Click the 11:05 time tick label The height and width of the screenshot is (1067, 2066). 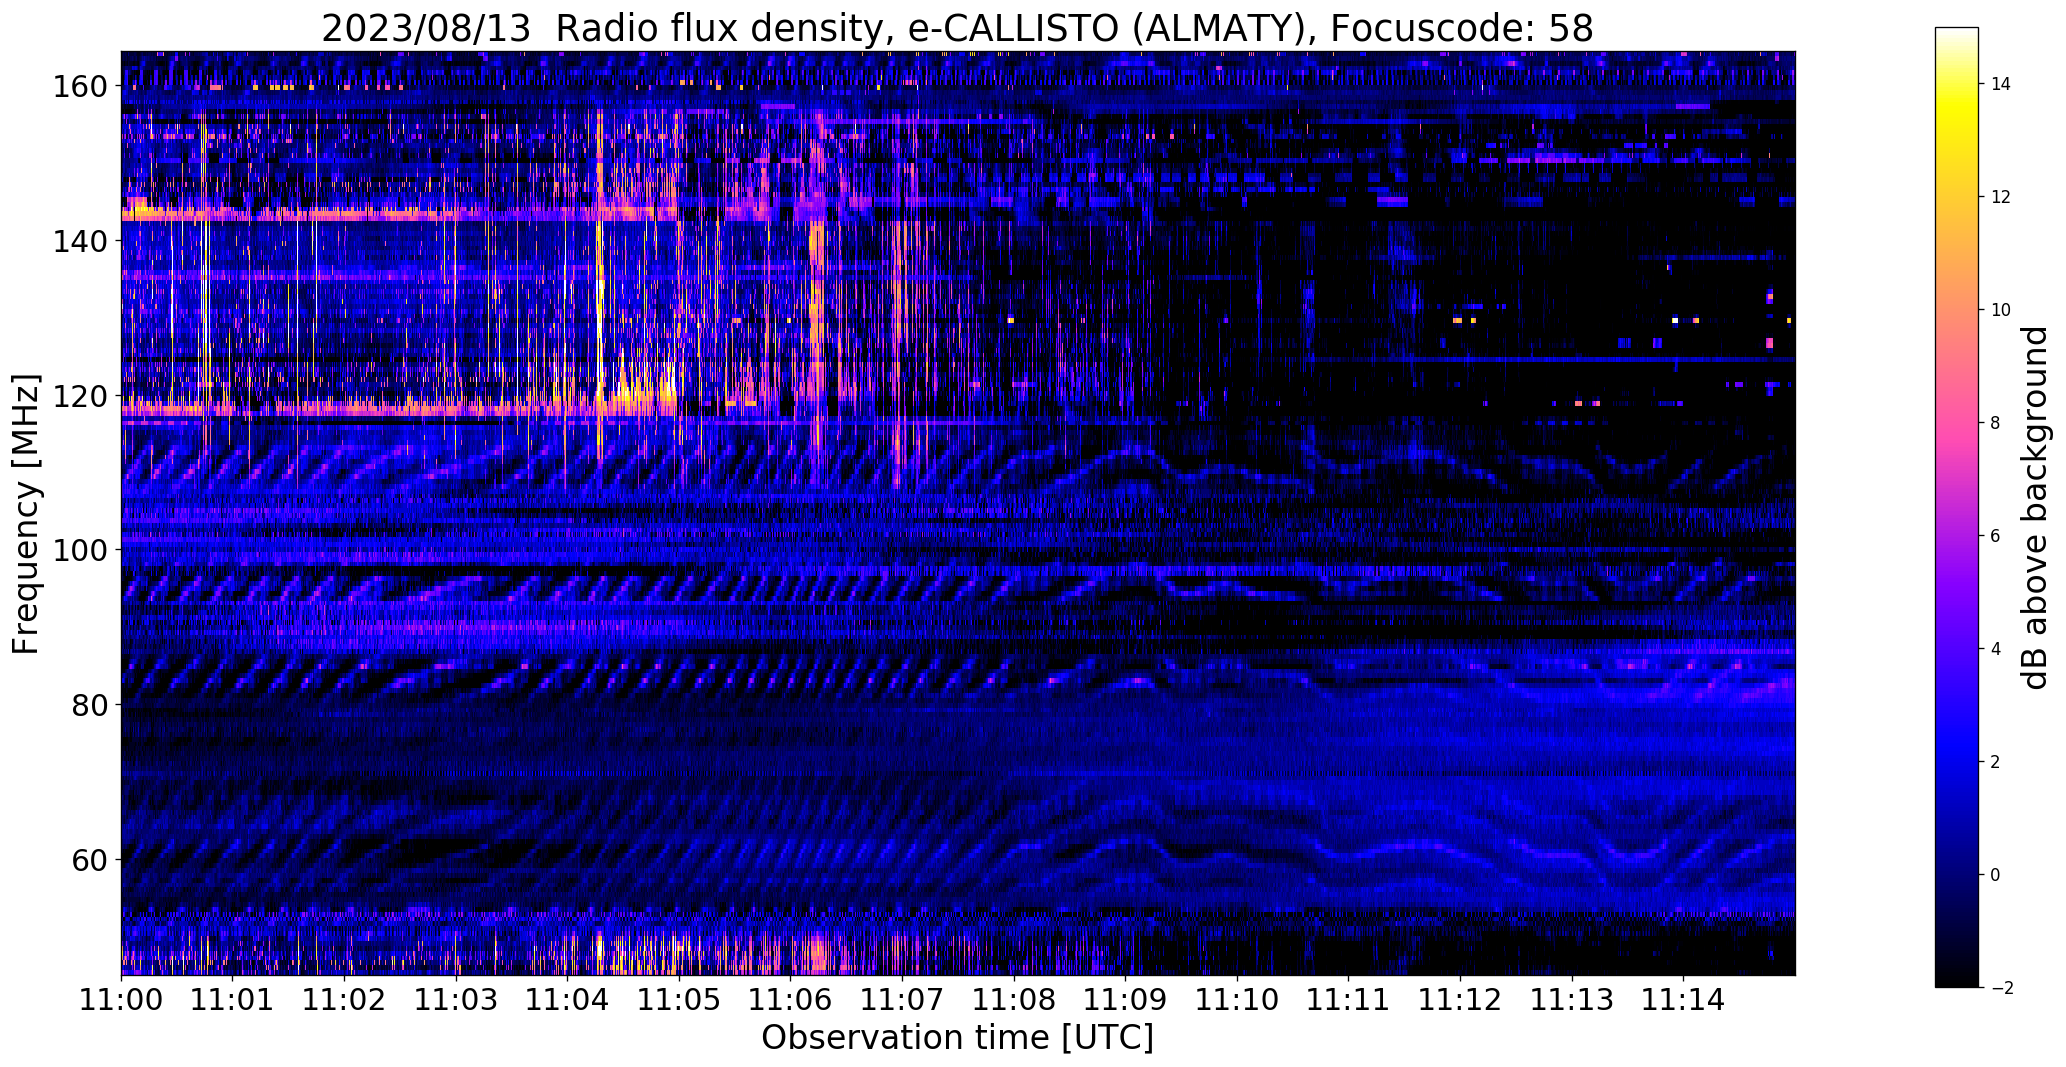679,998
